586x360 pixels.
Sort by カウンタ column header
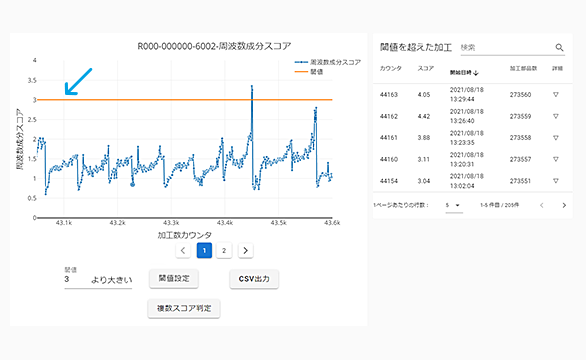(391, 68)
